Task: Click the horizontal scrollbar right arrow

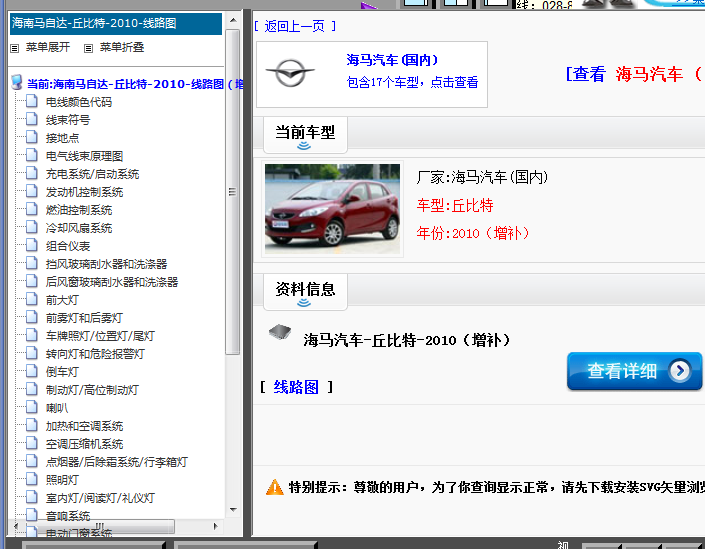Action: 215,526
